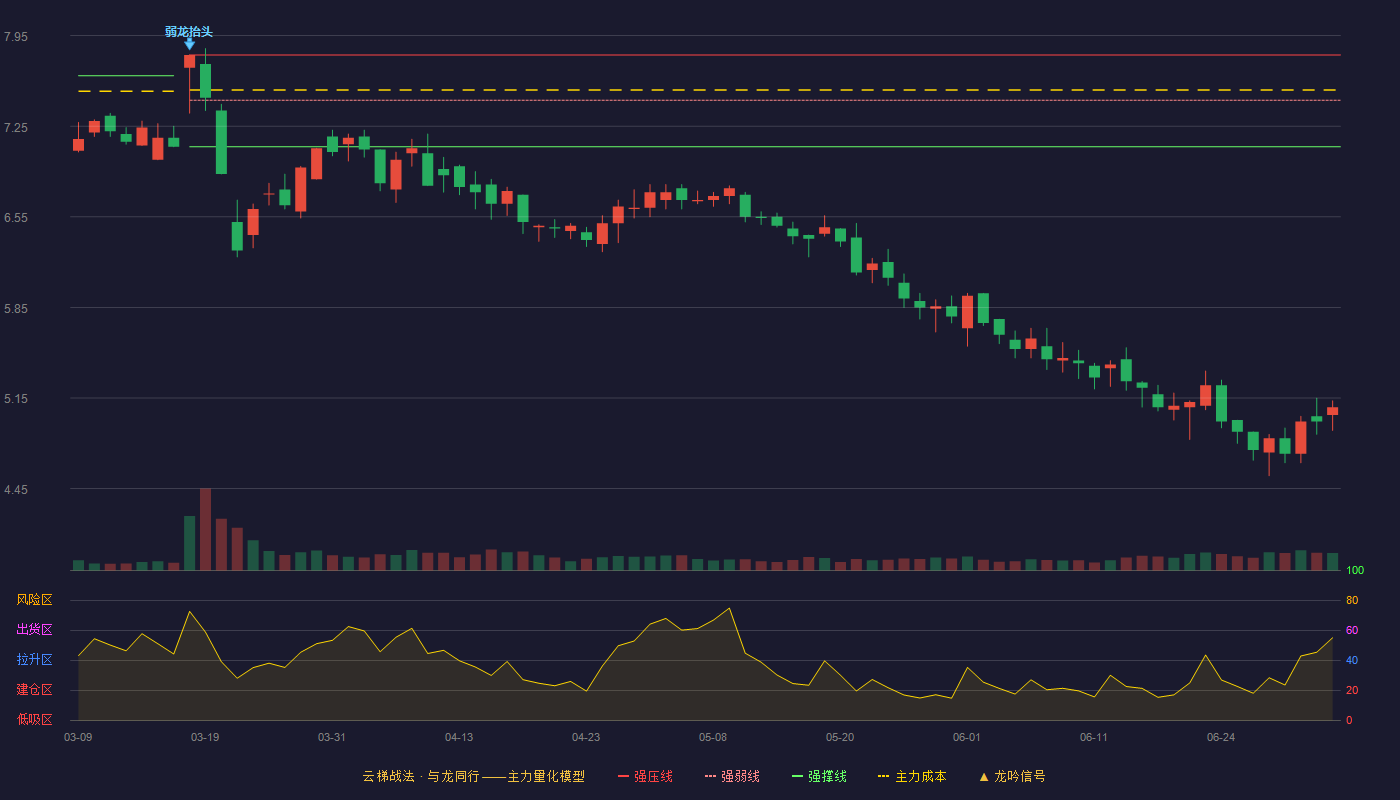Image resolution: width=1400 pixels, height=800 pixels.
Task: Select the 拉升区 zone label
Action: pyautogui.click(x=34, y=660)
